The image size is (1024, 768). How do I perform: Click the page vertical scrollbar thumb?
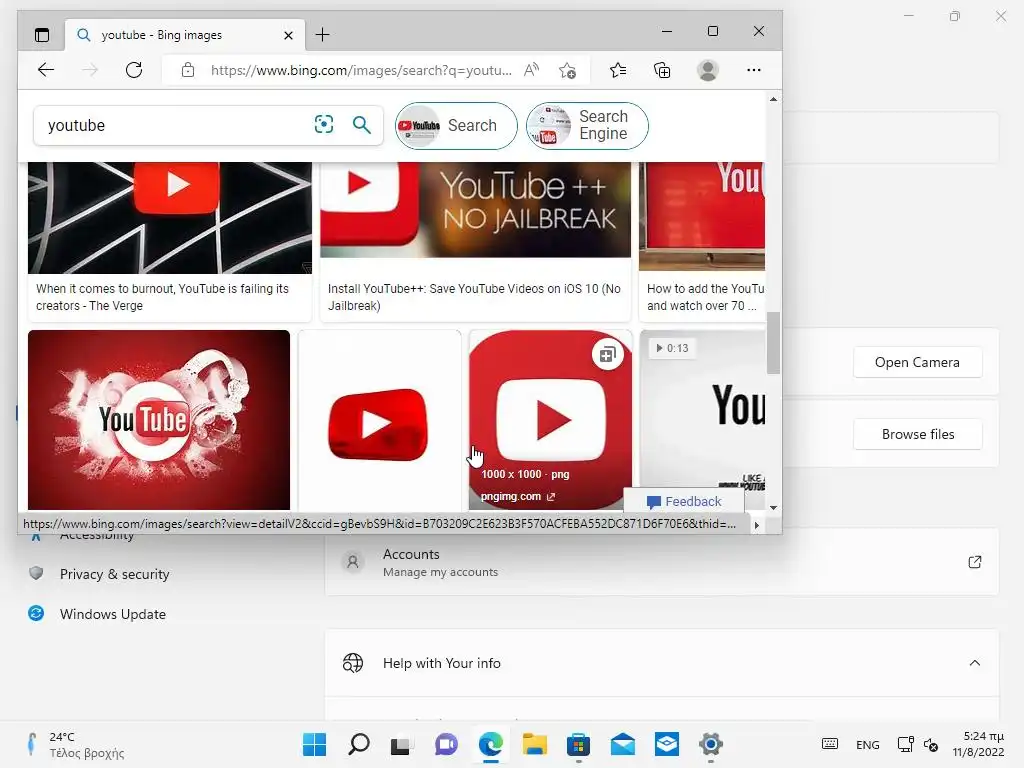tap(773, 343)
